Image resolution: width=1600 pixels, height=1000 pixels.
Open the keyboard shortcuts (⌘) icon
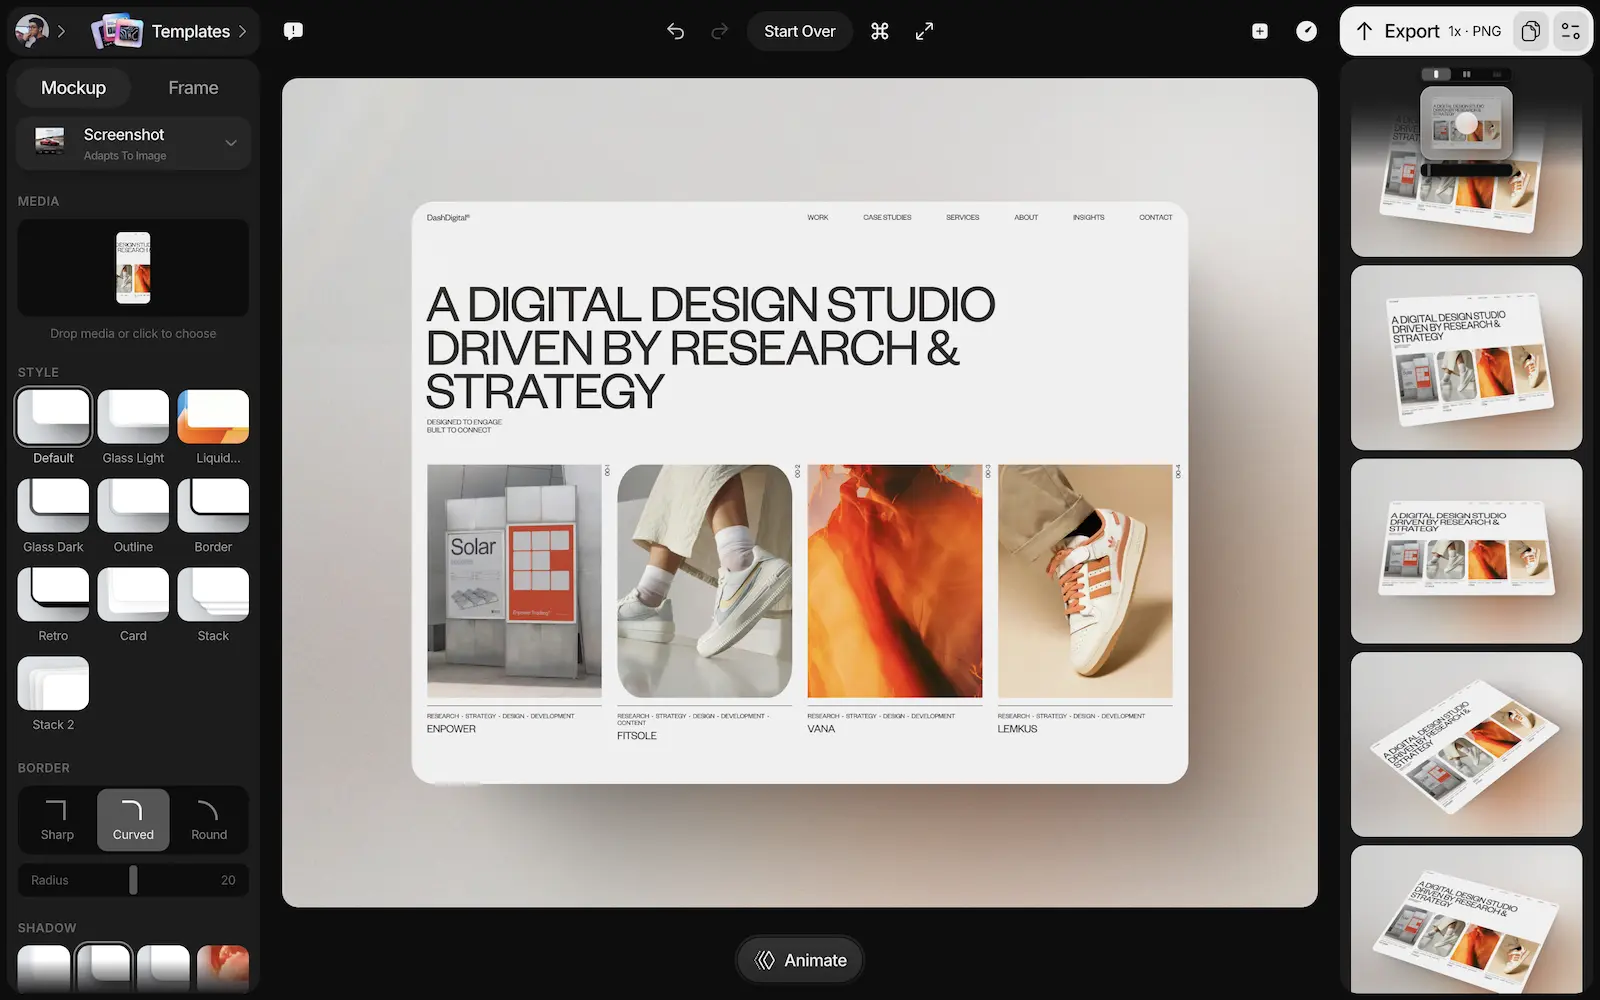pyautogui.click(x=879, y=31)
